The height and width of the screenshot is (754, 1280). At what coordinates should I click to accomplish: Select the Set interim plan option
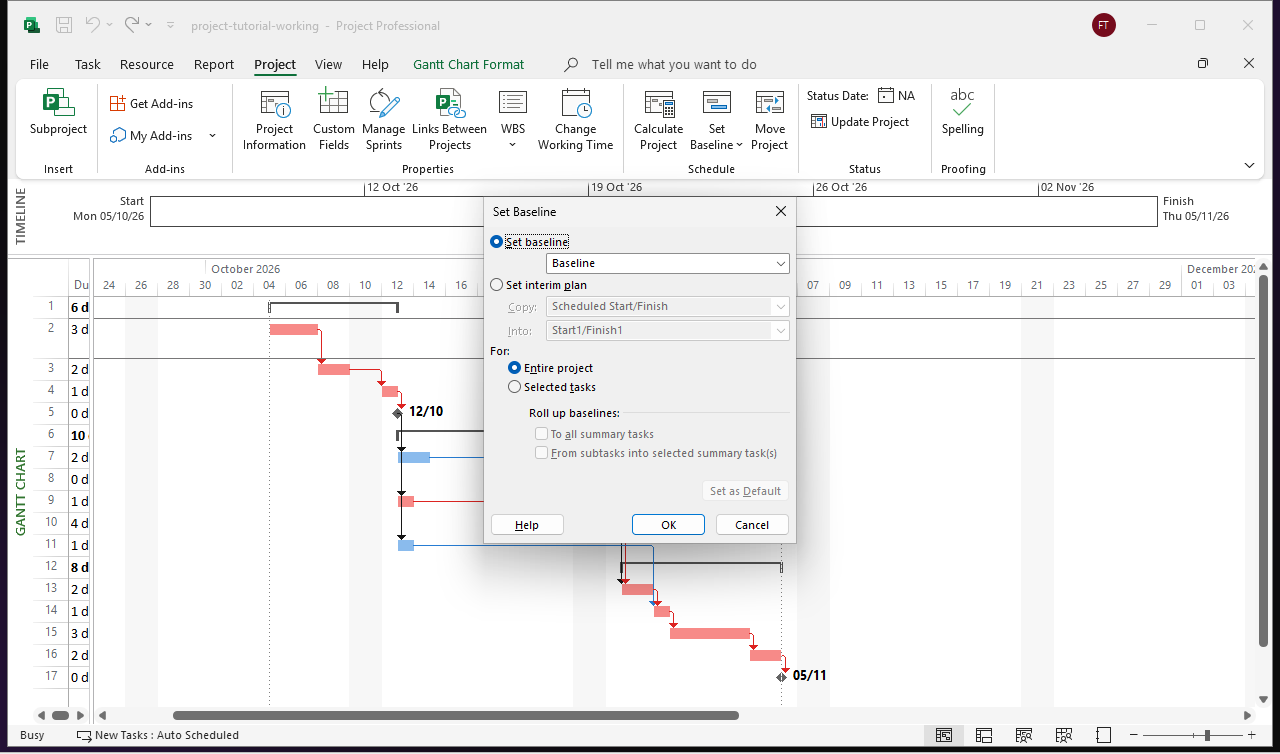[497, 285]
